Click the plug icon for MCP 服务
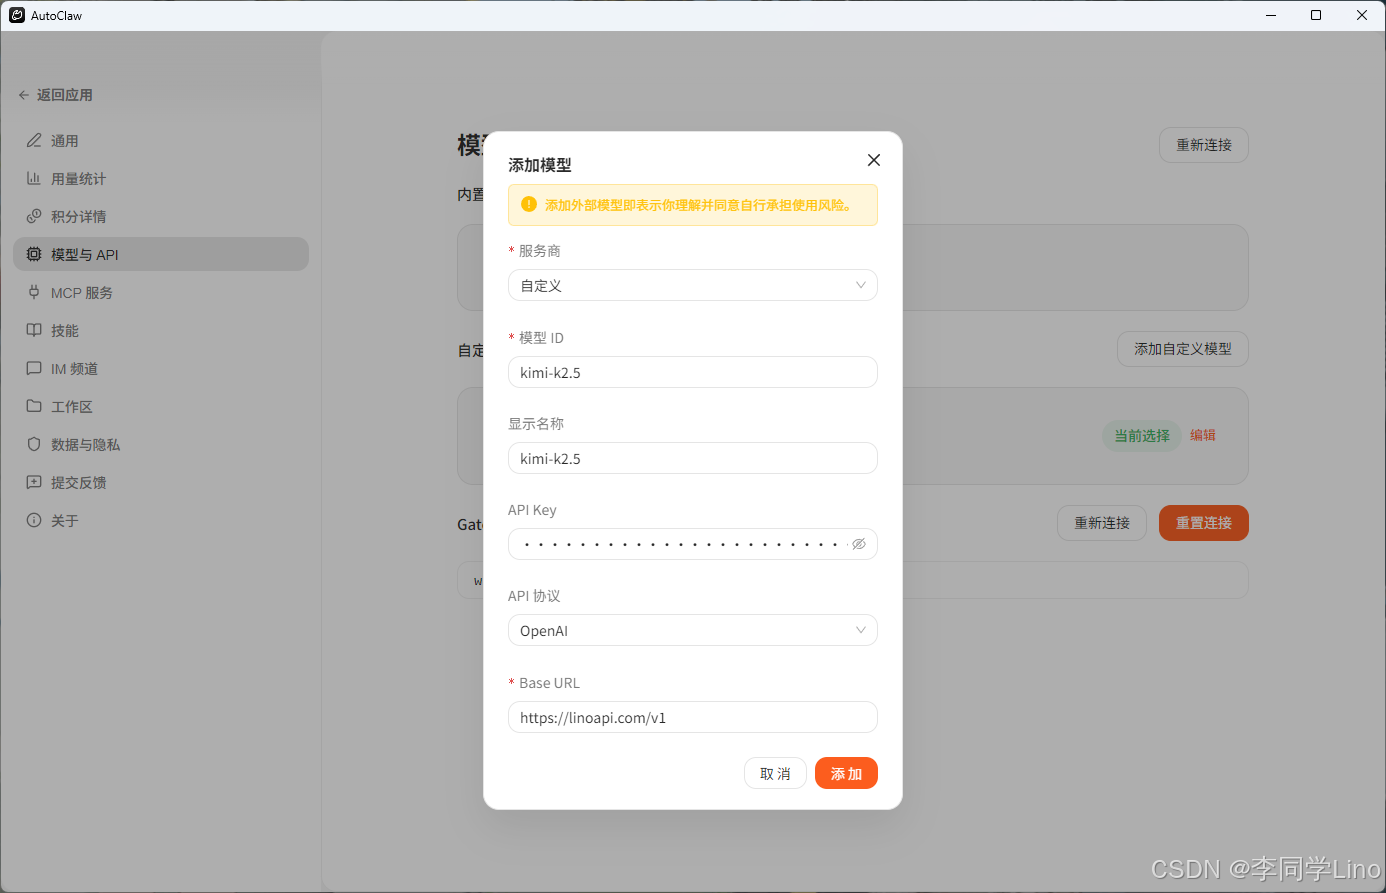Image resolution: width=1386 pixels, height=893 pixels. pos(34,293)
